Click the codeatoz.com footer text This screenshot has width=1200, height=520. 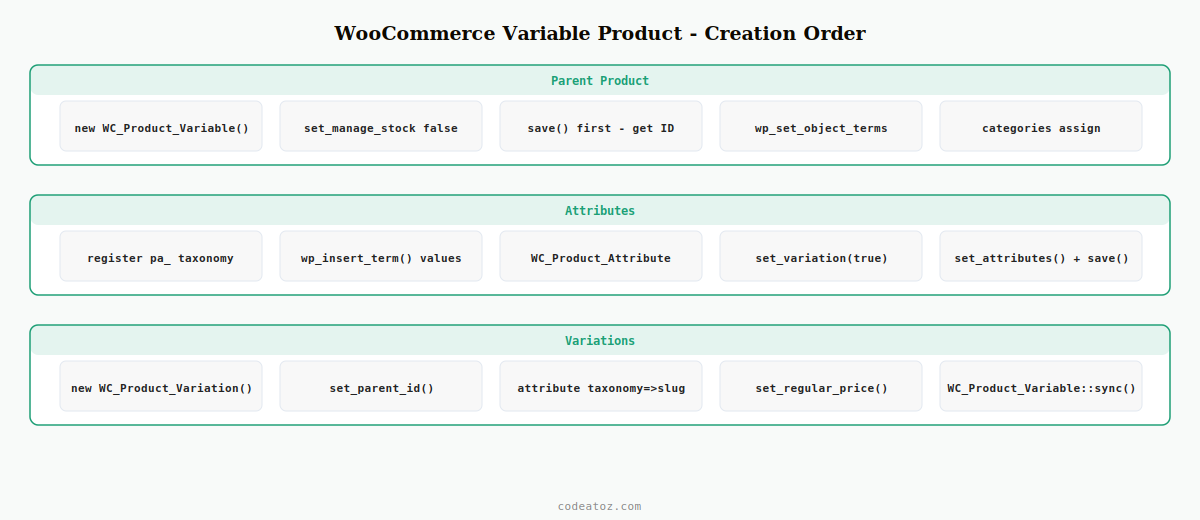point(600,506)
